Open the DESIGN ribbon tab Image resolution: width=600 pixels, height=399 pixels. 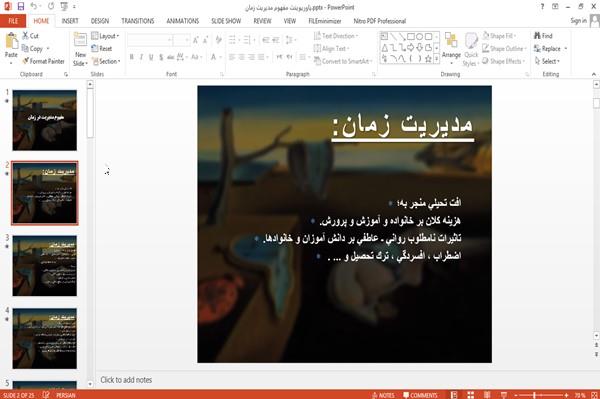click(99, 21)
